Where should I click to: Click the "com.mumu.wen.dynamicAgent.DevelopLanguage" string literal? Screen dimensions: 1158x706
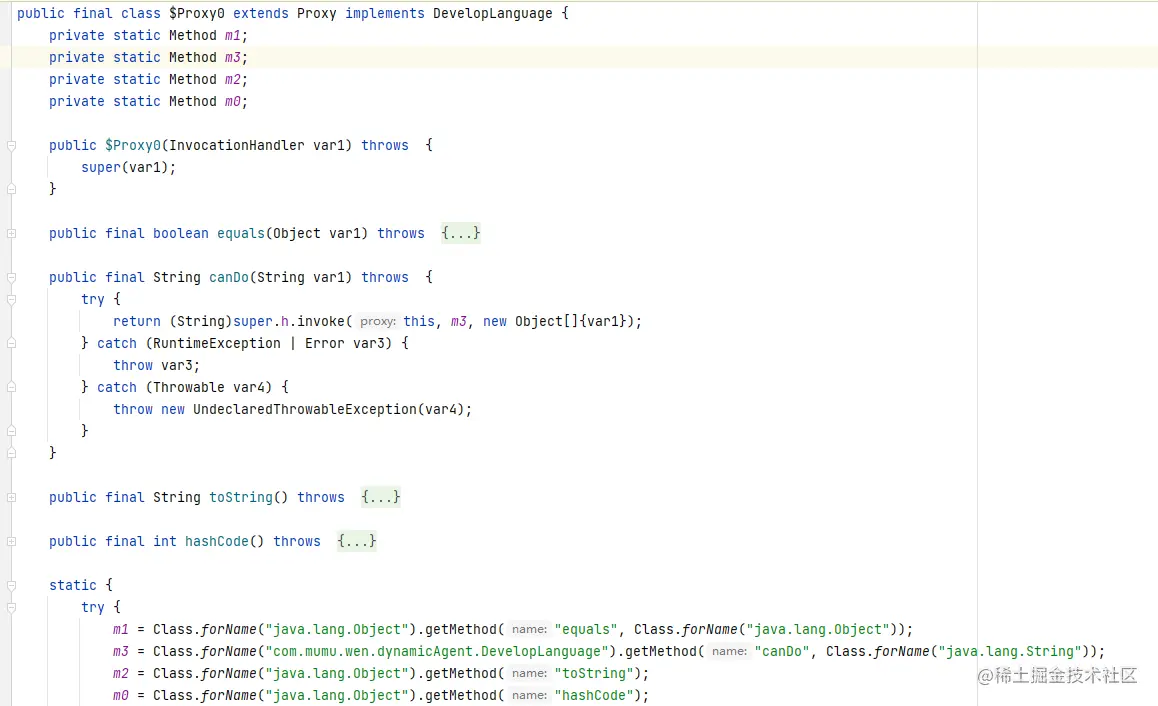437,651
